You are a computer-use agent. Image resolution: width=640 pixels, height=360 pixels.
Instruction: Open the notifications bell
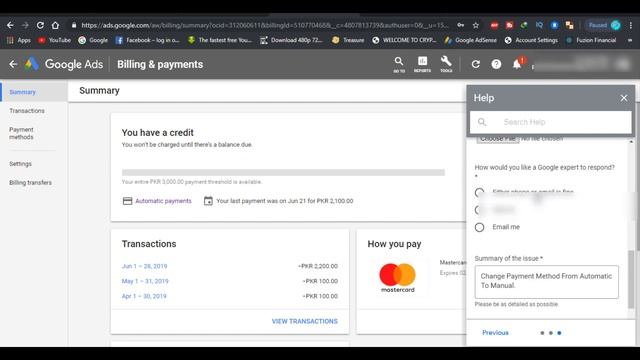coord(517,64)
